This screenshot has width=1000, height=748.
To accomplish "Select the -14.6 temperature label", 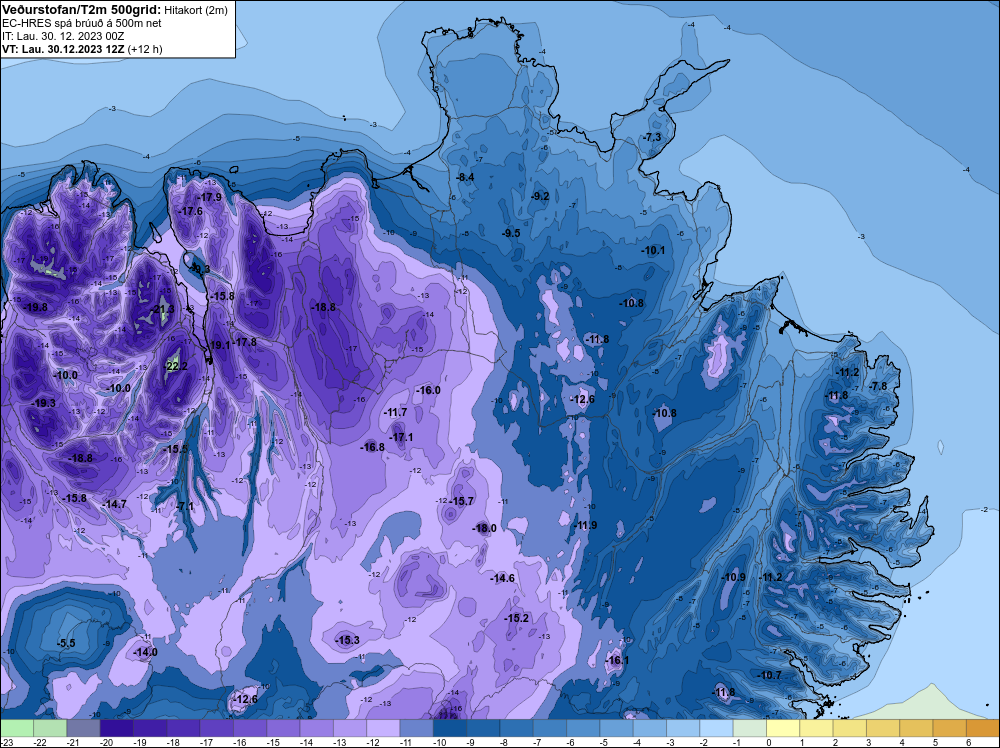I will (x=502, y=578).
